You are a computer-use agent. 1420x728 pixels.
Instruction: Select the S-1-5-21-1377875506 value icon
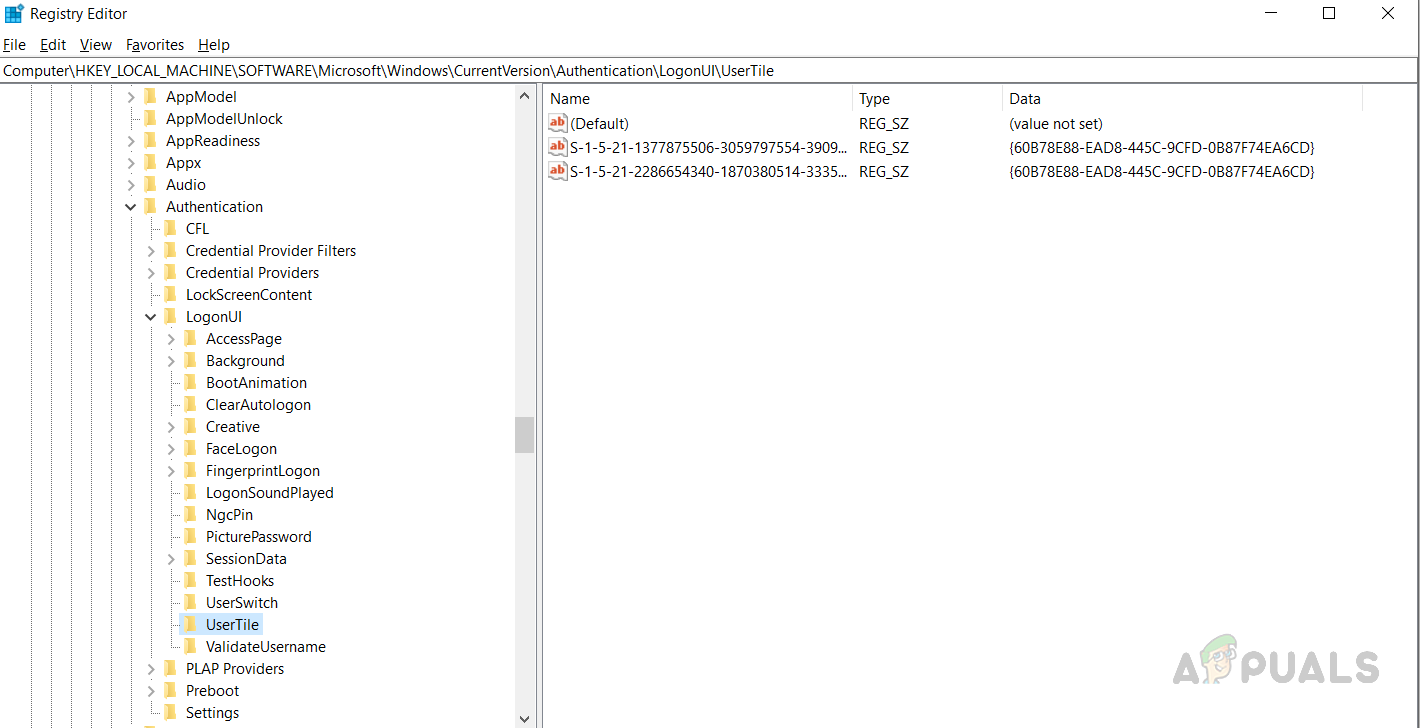(x=558, y=147)
